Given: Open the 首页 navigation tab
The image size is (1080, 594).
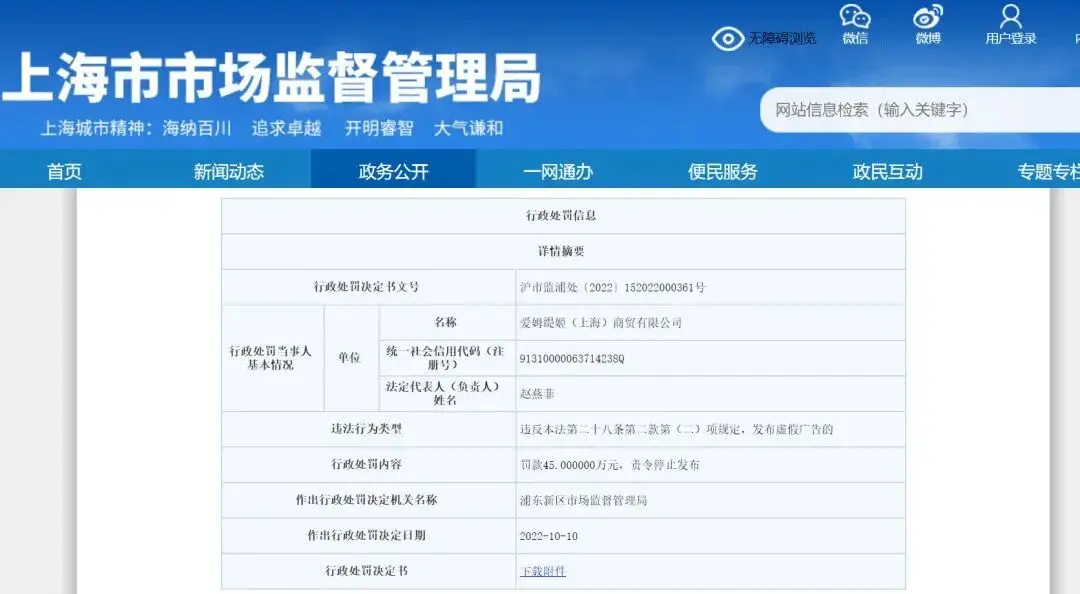Looking at the screenshot, I should 64,170.
